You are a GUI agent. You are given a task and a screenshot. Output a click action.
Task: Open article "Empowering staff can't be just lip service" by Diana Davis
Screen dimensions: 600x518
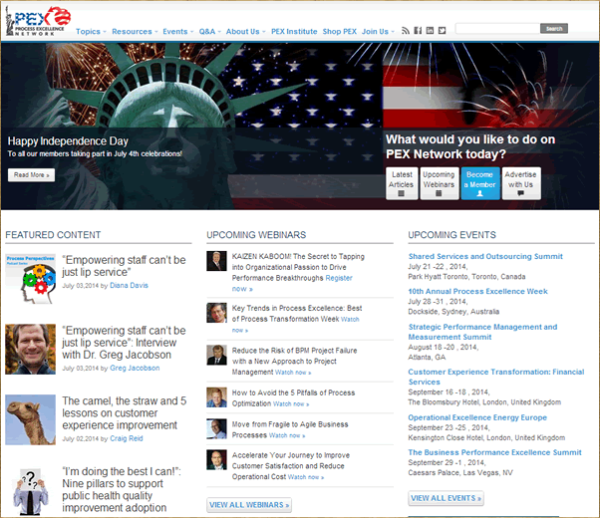pyautogui.click(x=124, y=266)
